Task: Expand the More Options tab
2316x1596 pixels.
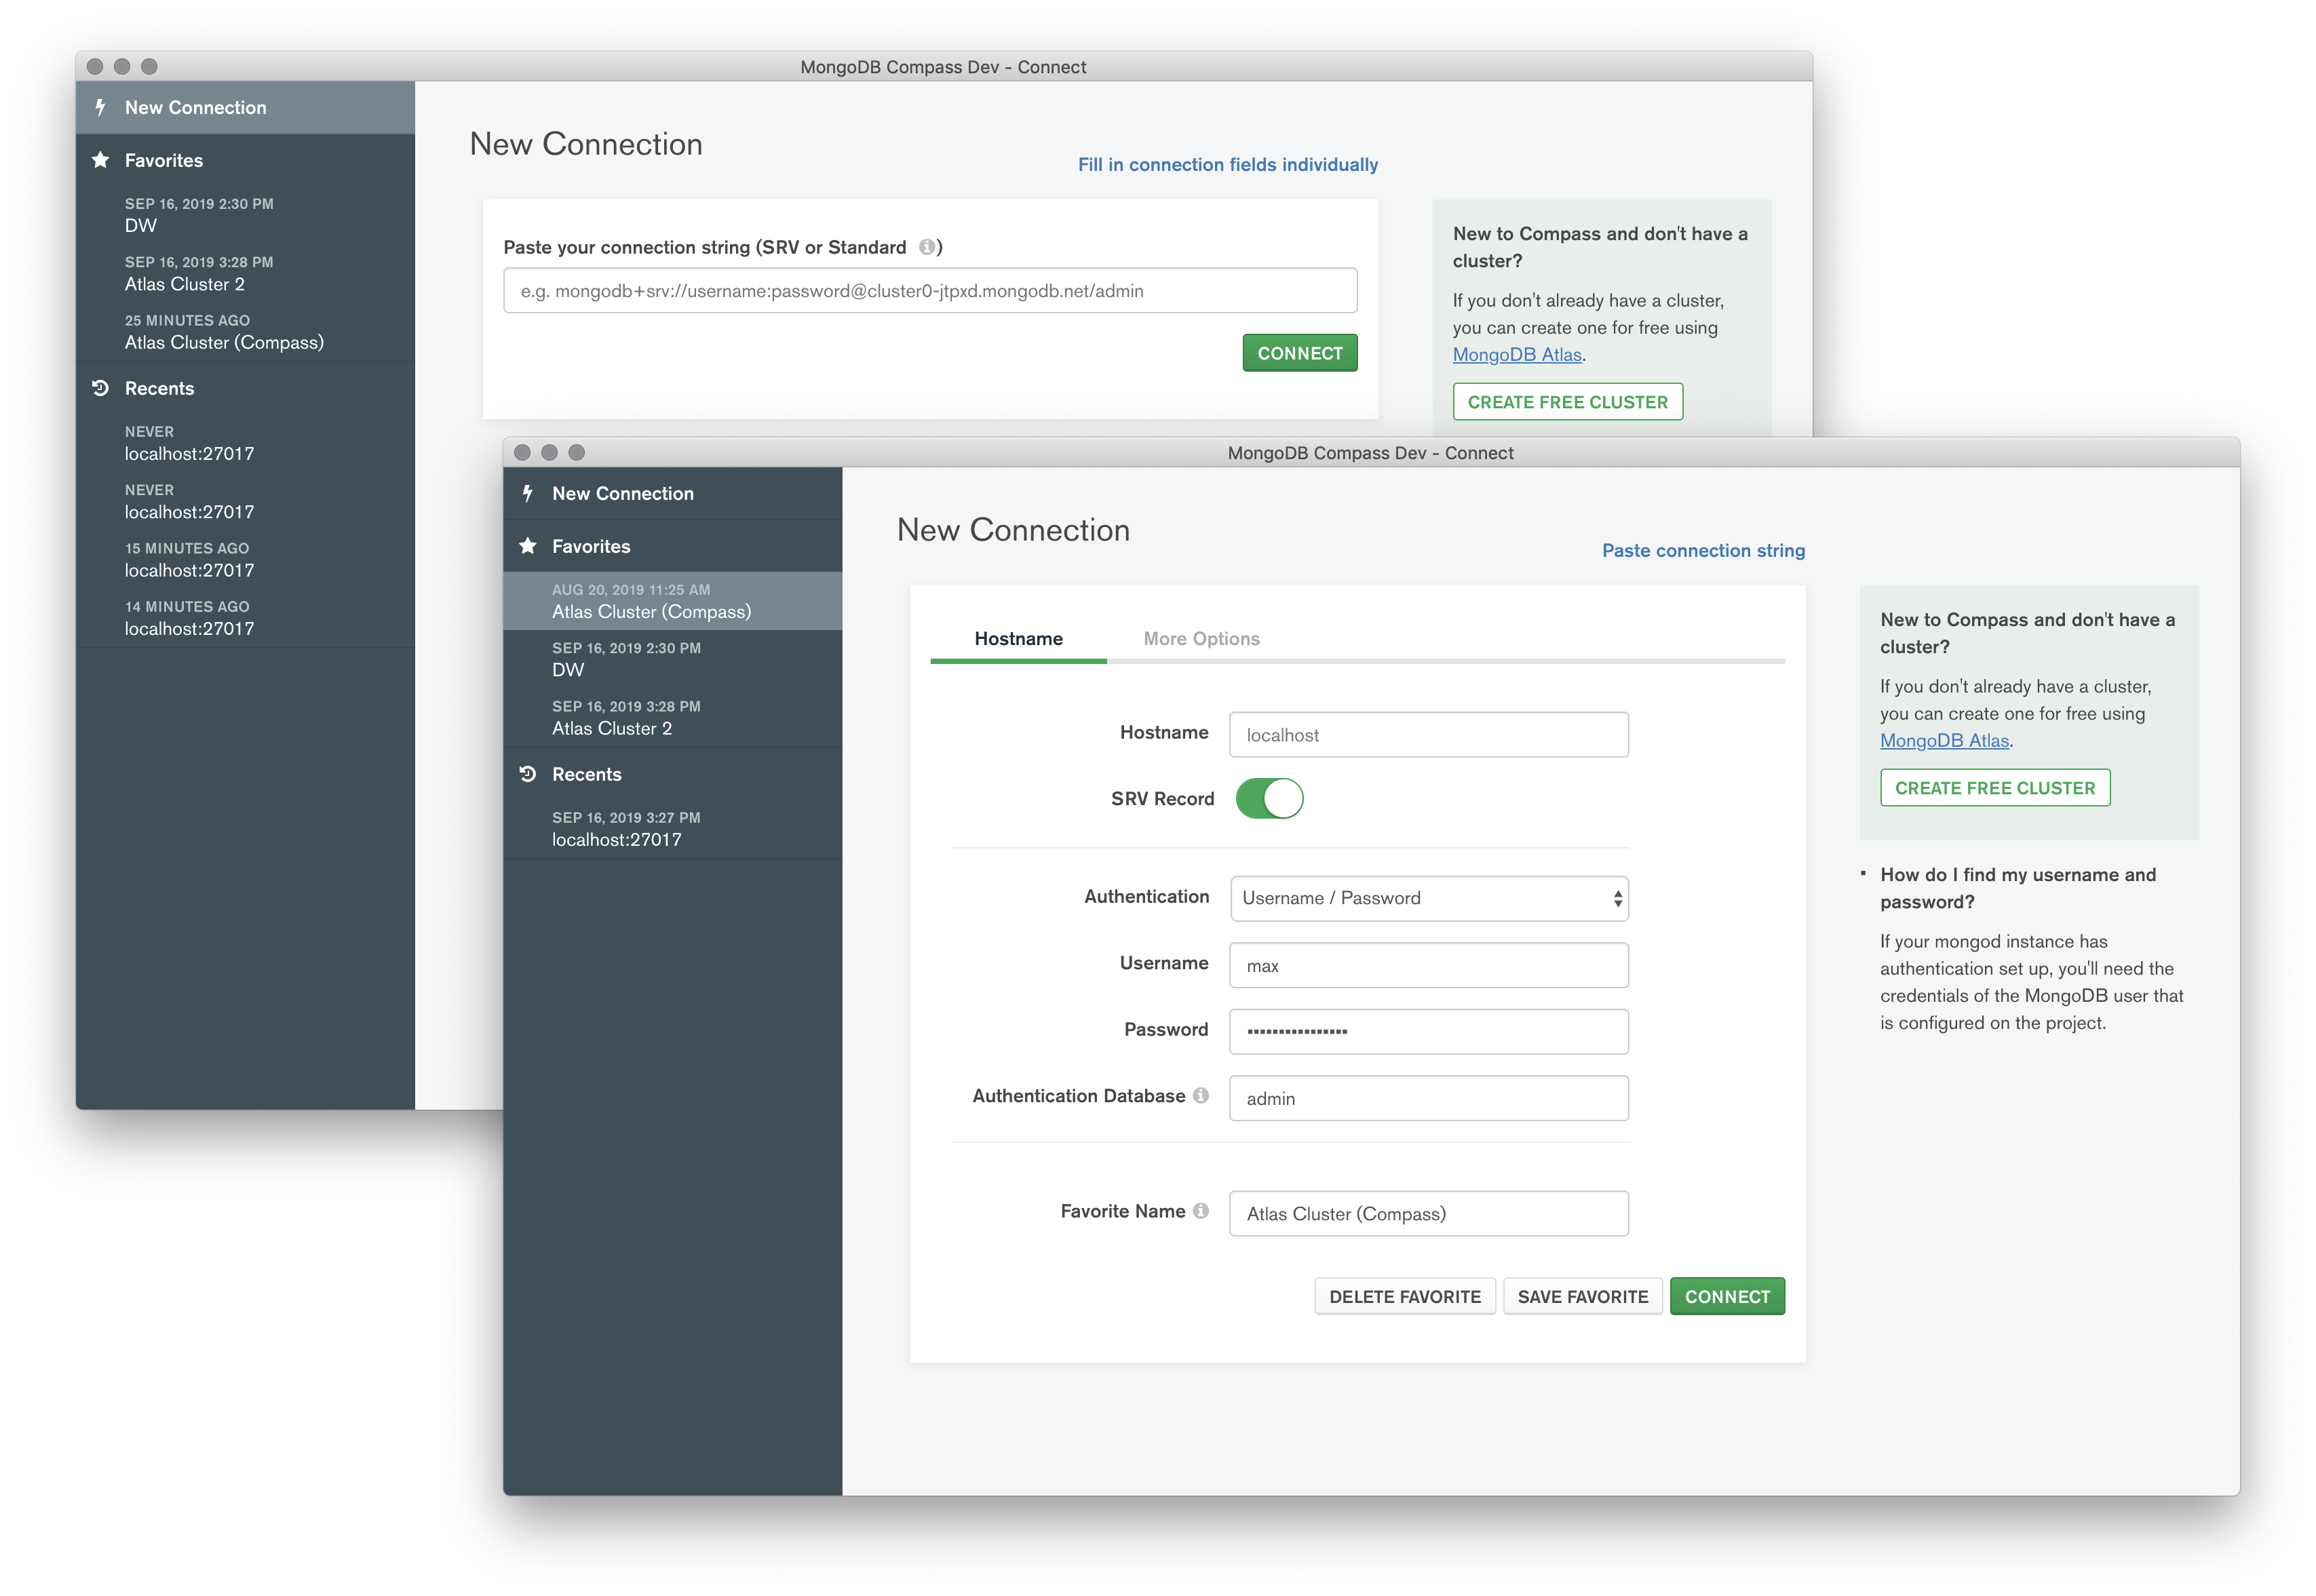Action: click(1202, 637)
